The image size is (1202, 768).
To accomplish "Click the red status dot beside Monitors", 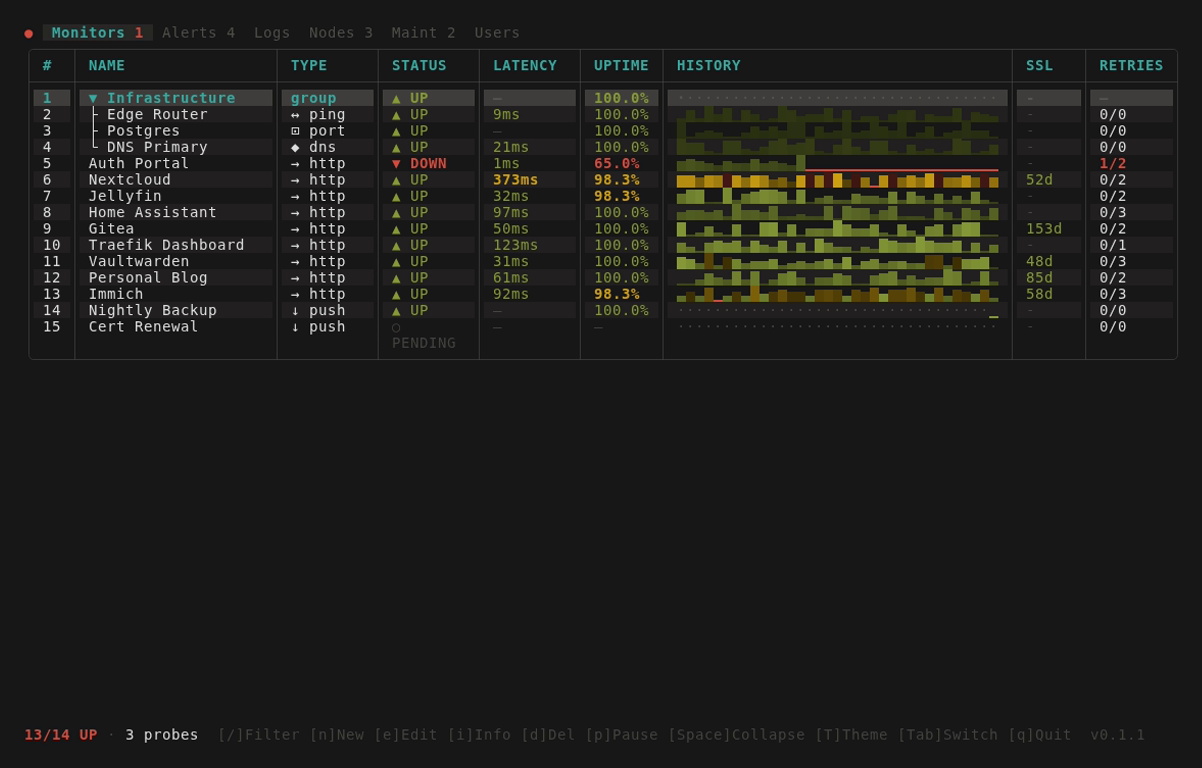I will [x=29, y=33].
